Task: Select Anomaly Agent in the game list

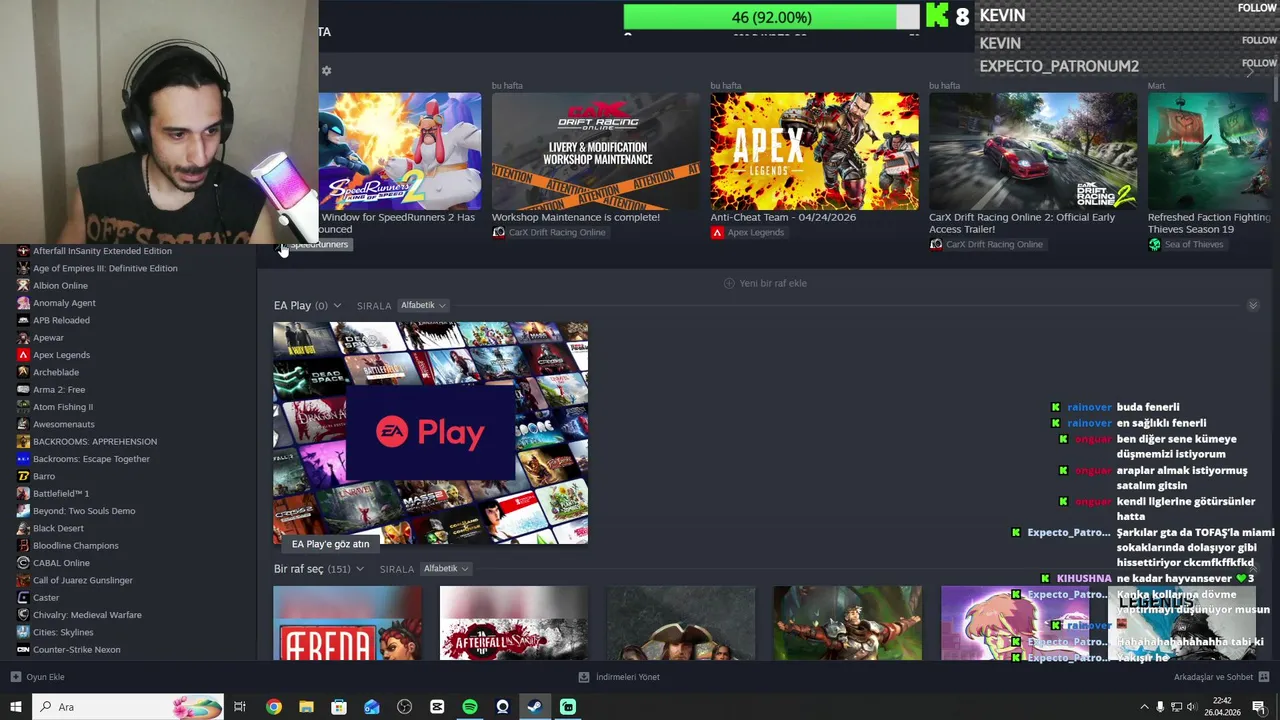Action: [64, 303]
